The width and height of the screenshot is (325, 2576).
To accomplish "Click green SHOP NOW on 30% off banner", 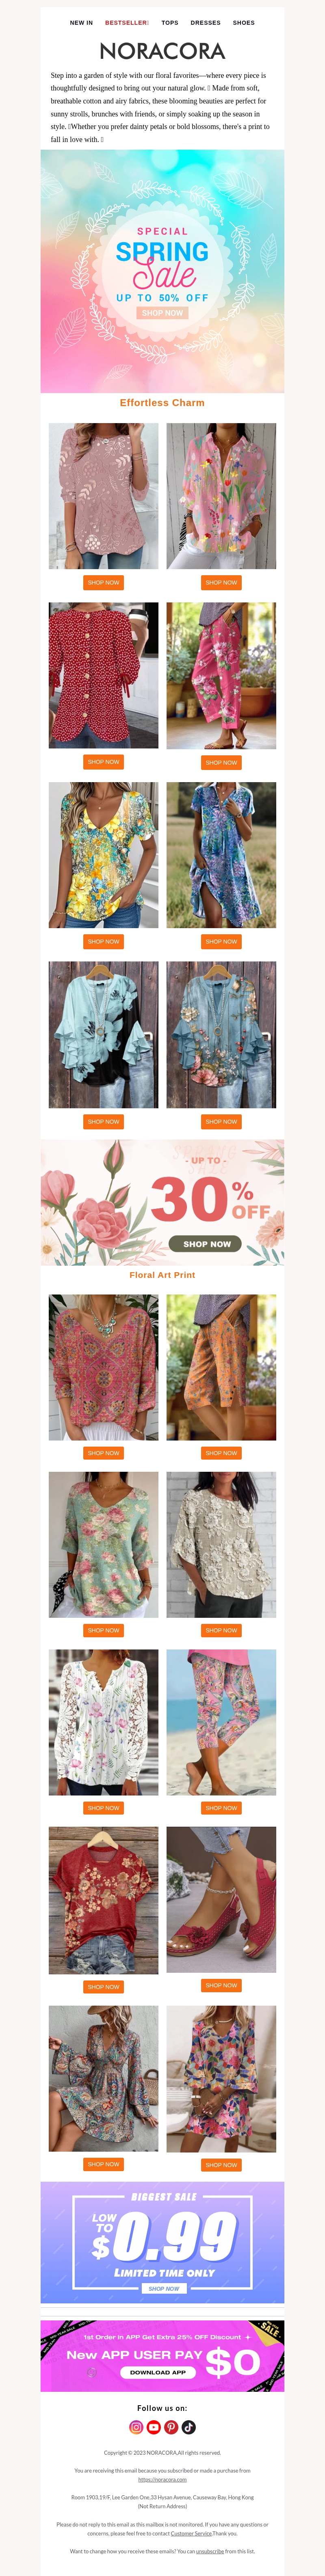I will pos(207,1244).
